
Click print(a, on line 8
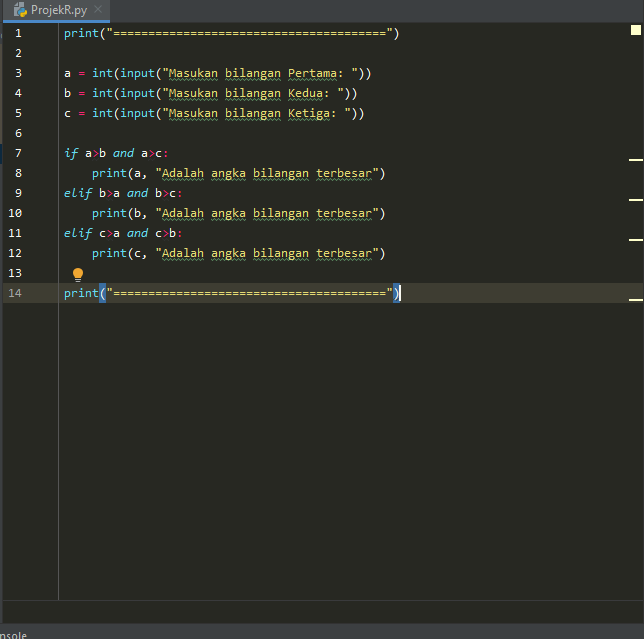tap(119, 173)
